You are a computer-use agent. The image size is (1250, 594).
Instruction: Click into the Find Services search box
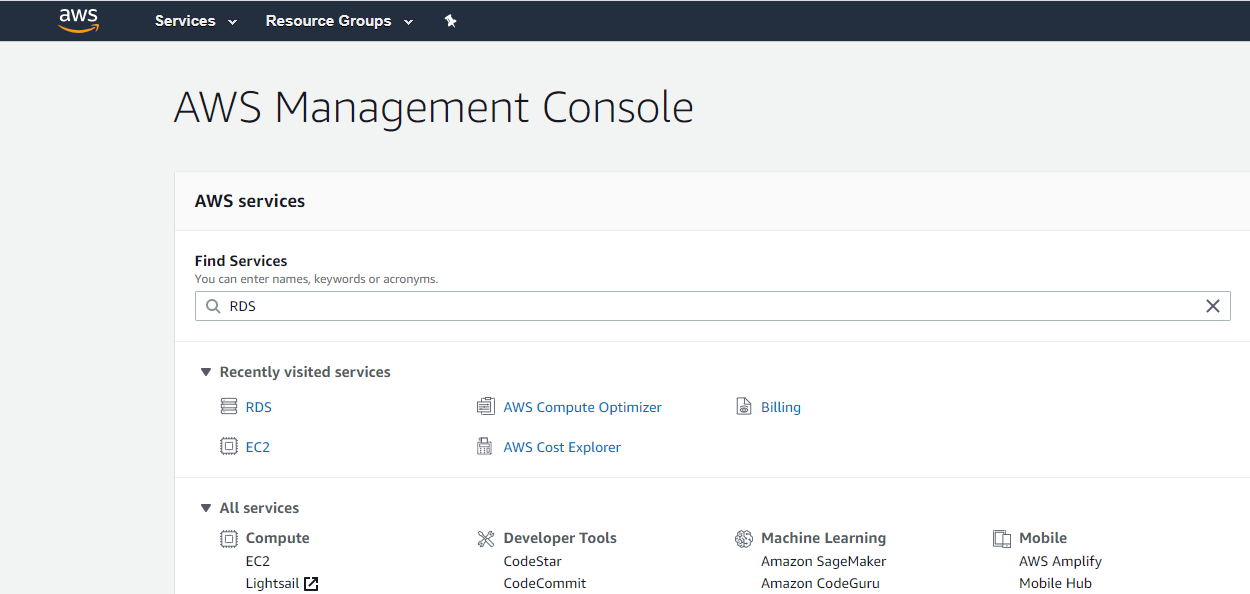[x=700, y=307]
